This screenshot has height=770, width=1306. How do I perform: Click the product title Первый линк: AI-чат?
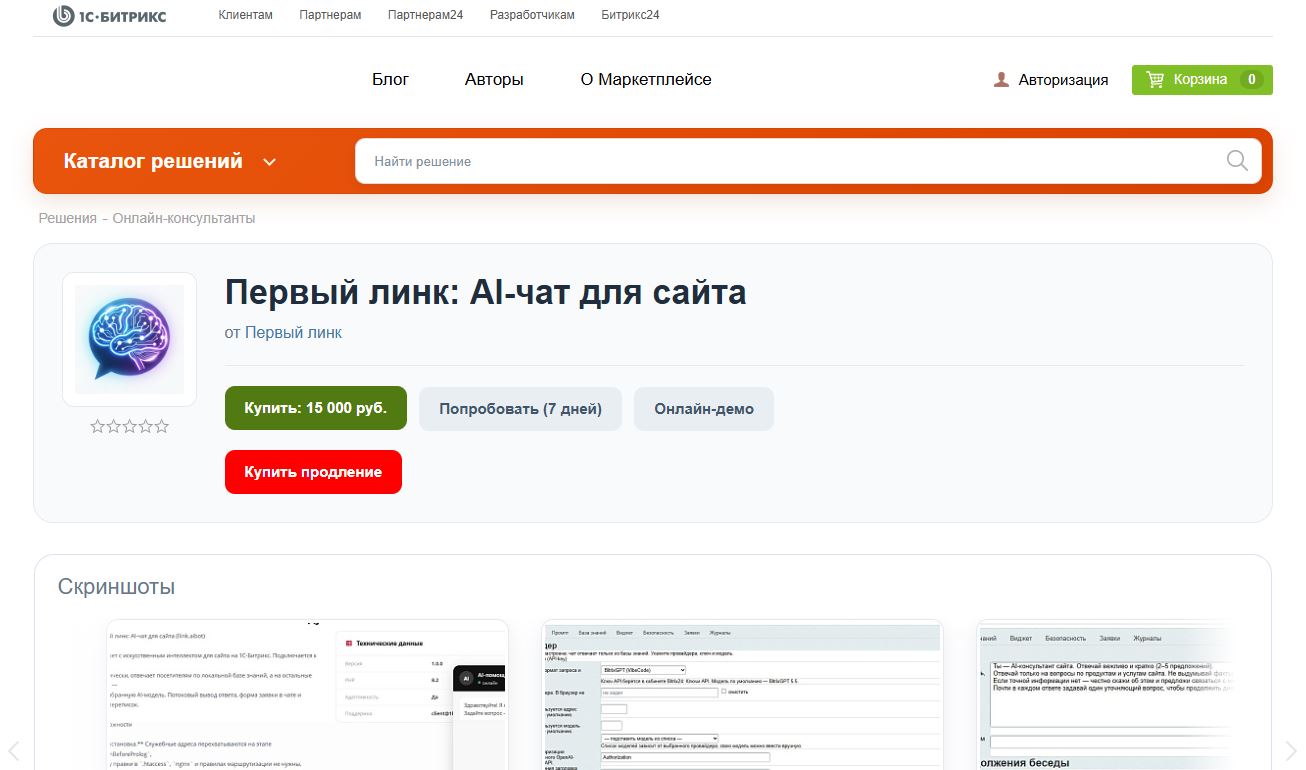(485, 293)
